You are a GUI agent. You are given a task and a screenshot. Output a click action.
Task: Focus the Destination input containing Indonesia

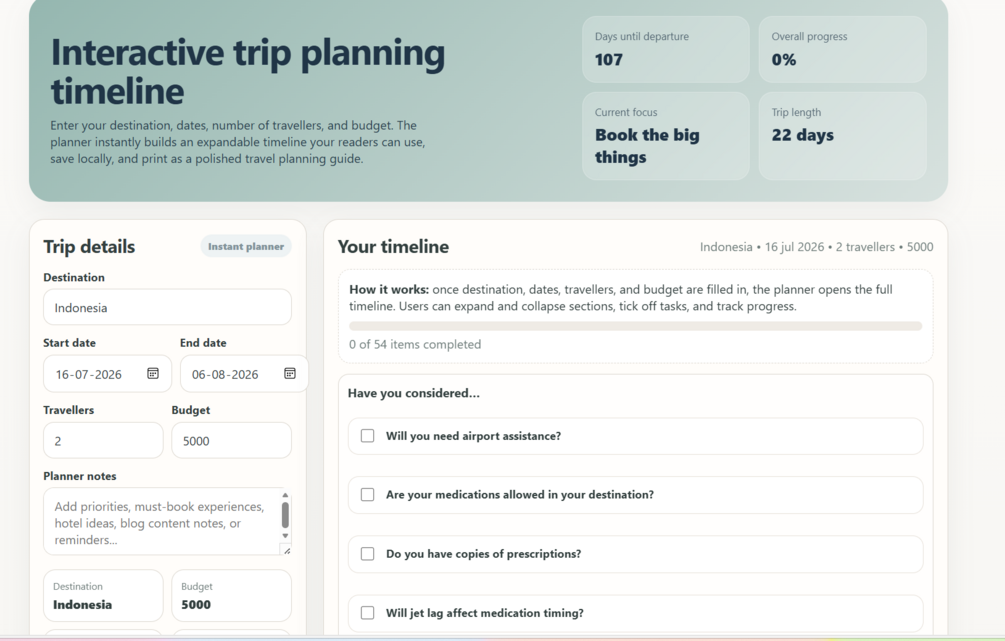pos(167,308)
